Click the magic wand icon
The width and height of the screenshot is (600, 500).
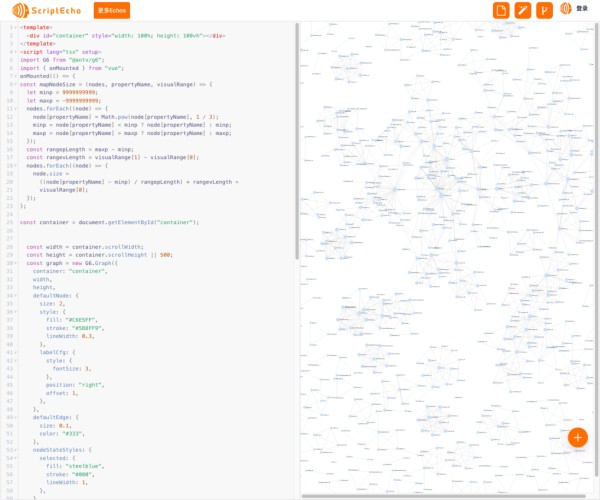[x=523, y=10]
